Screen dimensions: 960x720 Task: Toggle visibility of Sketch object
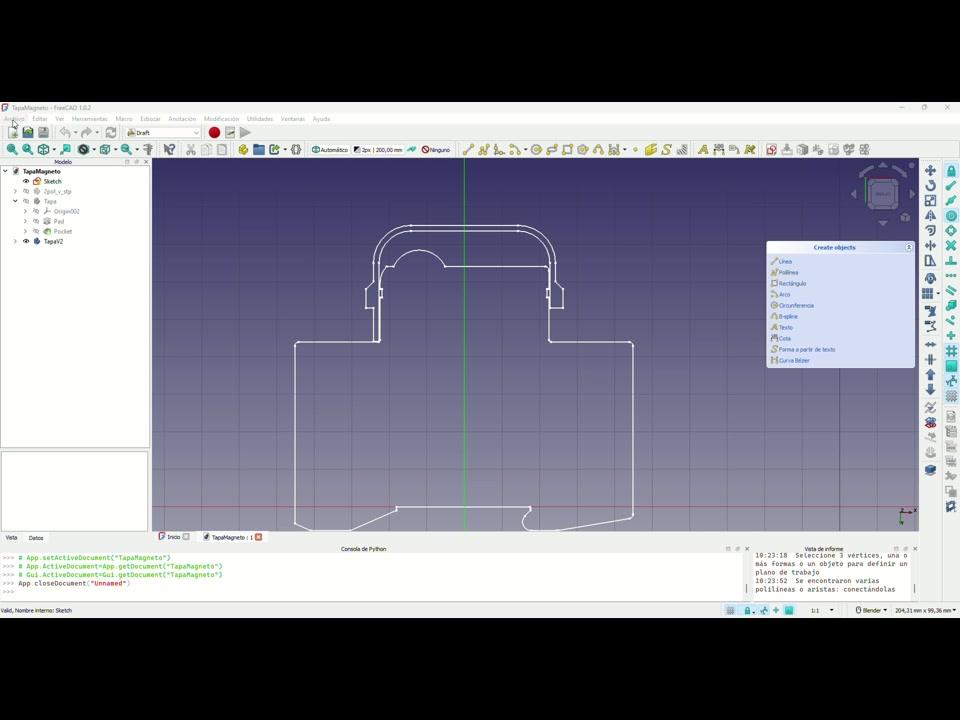pyautogui.click(x=26, y=181)
